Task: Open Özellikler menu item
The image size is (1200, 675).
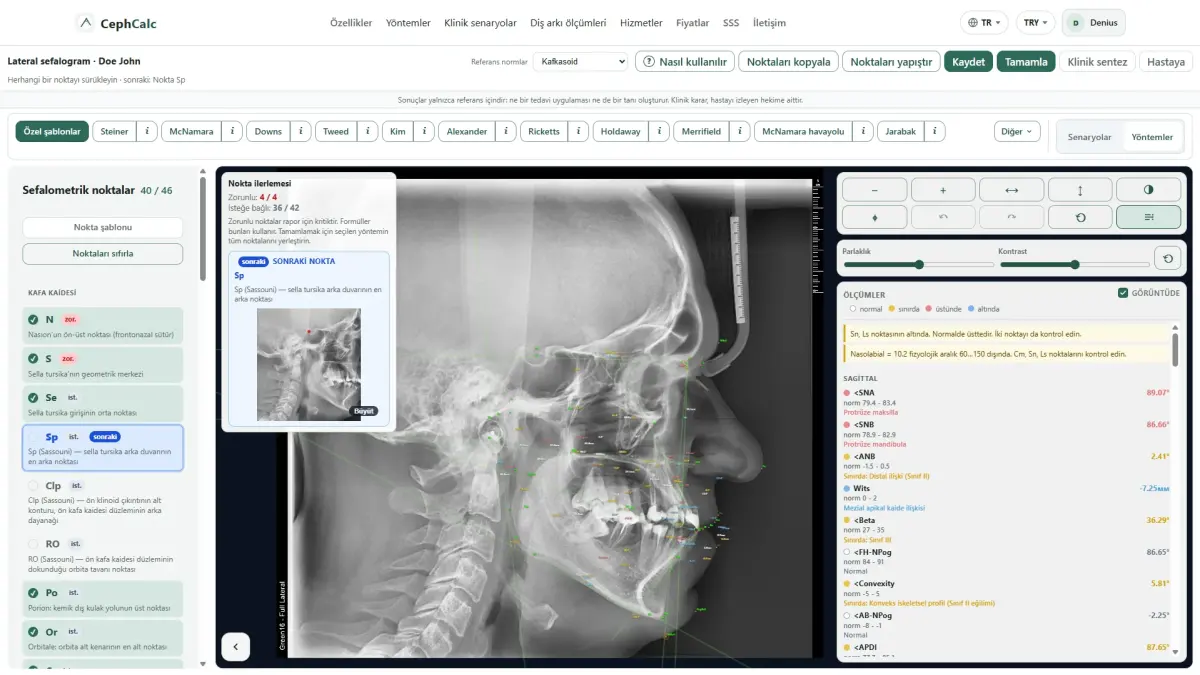Action: (x=351, y=23)
